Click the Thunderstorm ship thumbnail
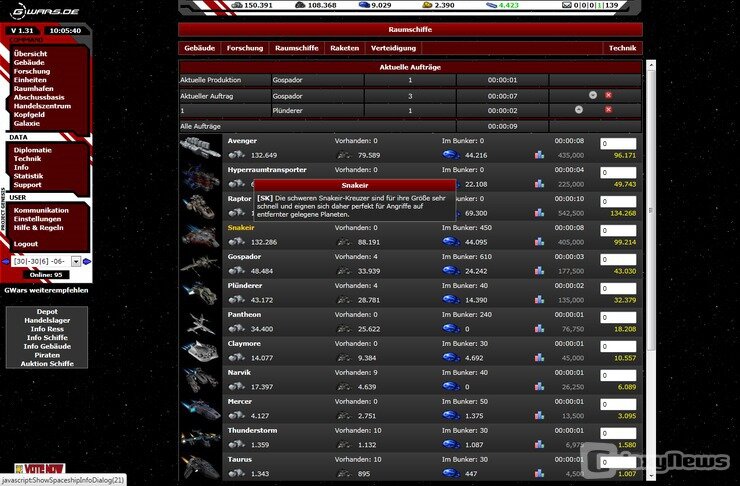Image resolution: width=740 pixels, height=486 pixels. pyautogui.click(x=200, y=438)
